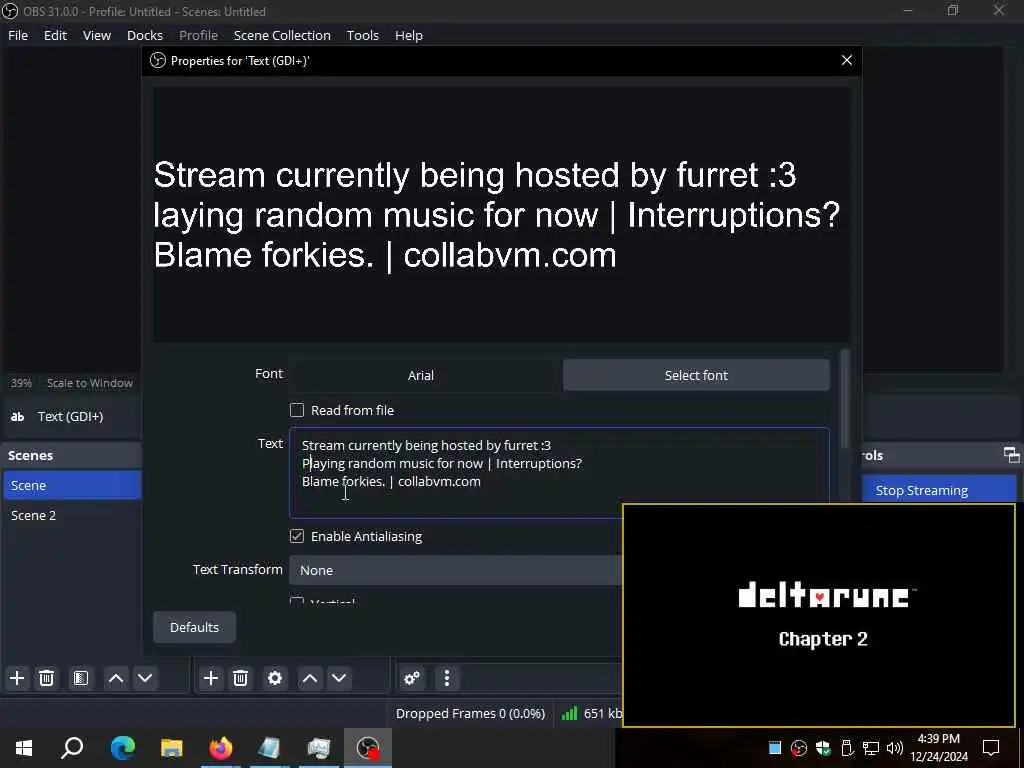Screen dimensions: 1024x768
Task: Click the 39% zoom value
Action: click(21, 383)
